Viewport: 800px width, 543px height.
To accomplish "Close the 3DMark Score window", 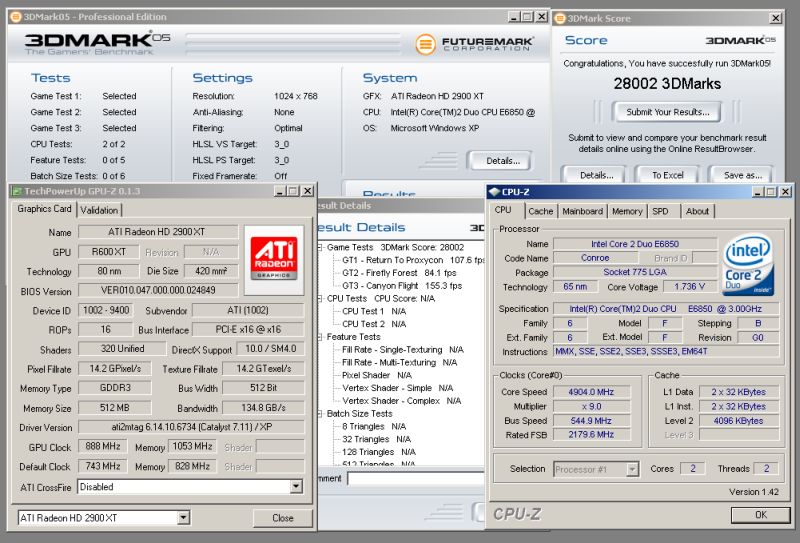I will [x=776, y=18].
